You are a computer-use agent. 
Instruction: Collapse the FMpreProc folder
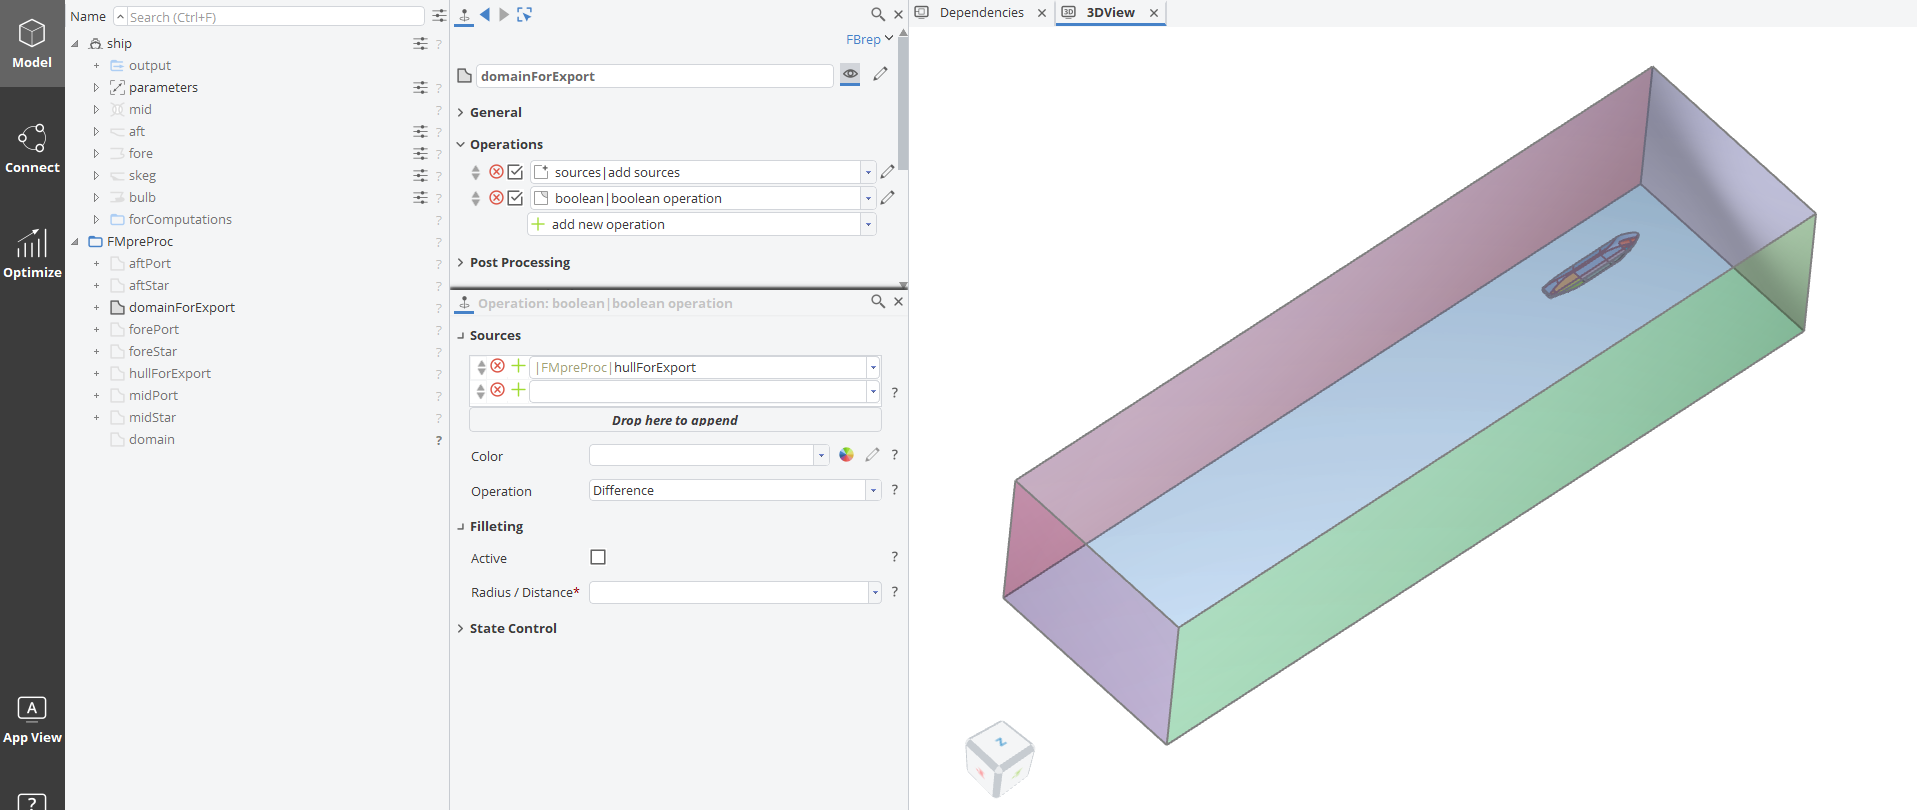(x=75, y=242)
